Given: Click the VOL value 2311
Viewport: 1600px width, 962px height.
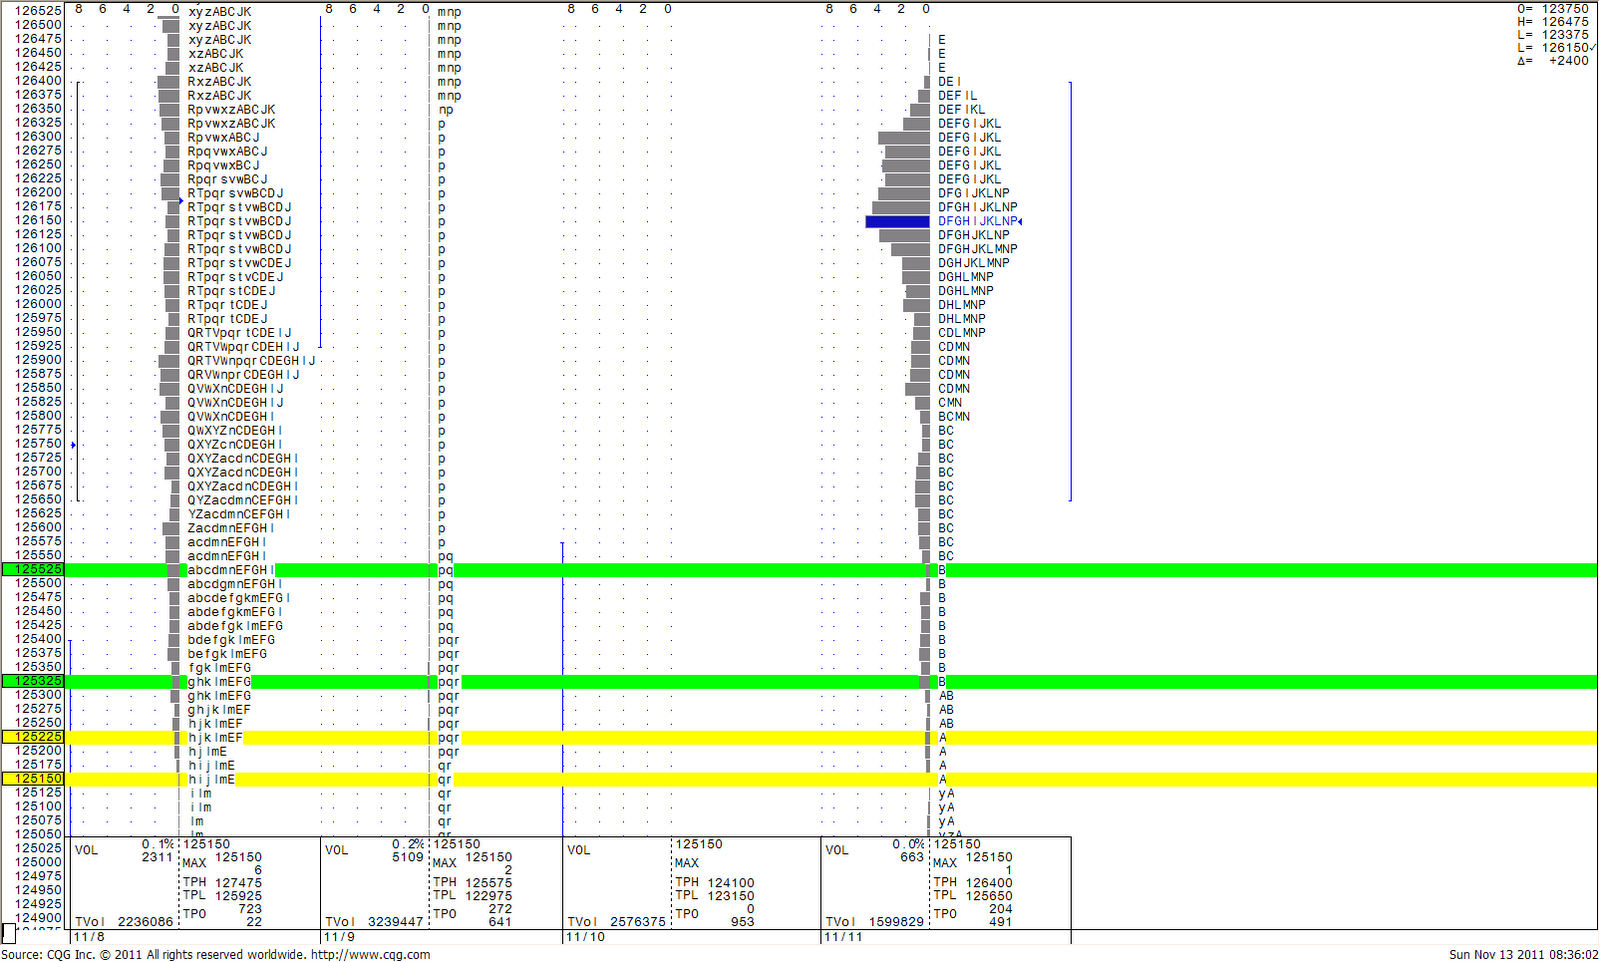Looking at the screenshot, I should point(158,857).
